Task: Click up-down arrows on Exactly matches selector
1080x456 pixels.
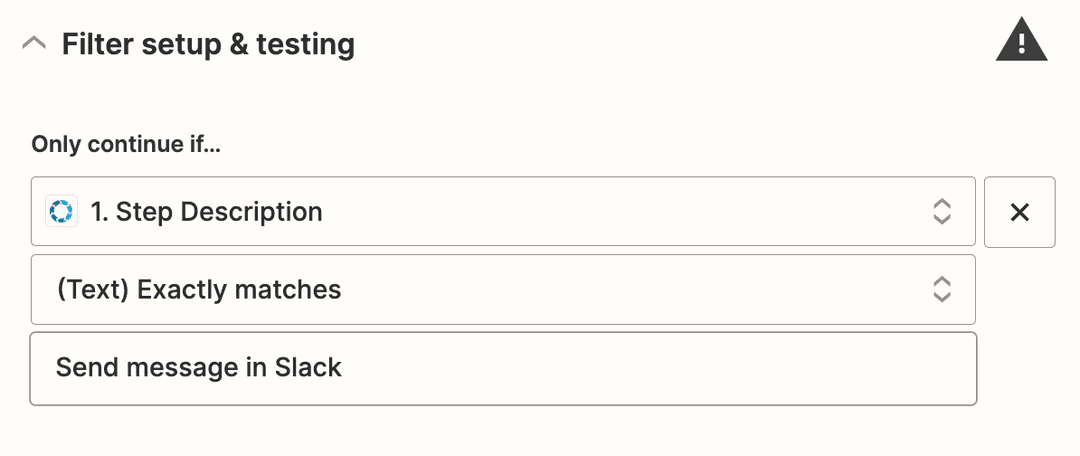Action: [x=941, y=290]
